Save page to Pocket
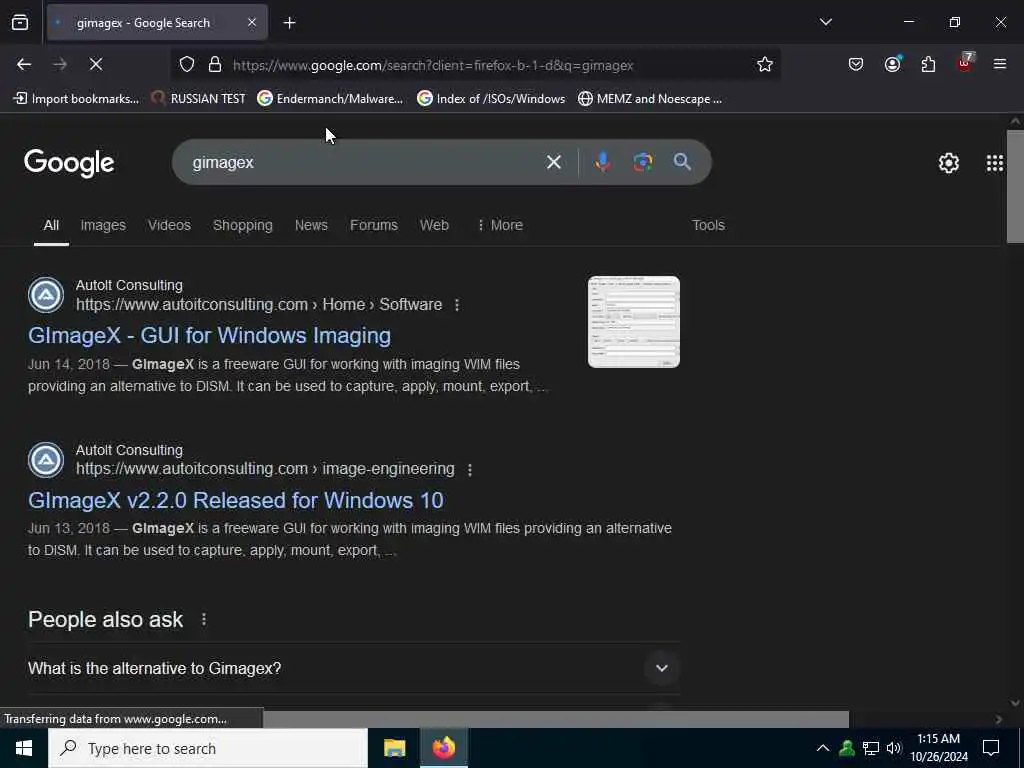Image resolution: width=1024 pixels, height=768 pixels. (x=856, y=64)
